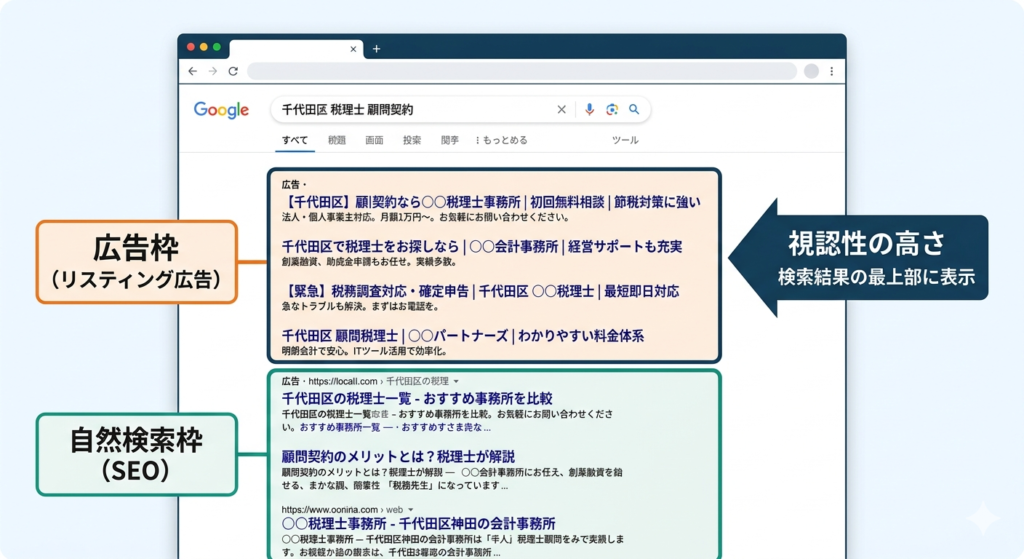Click the browser address bar
This screenshot has height=559, width=1024.
click(520, 72)
